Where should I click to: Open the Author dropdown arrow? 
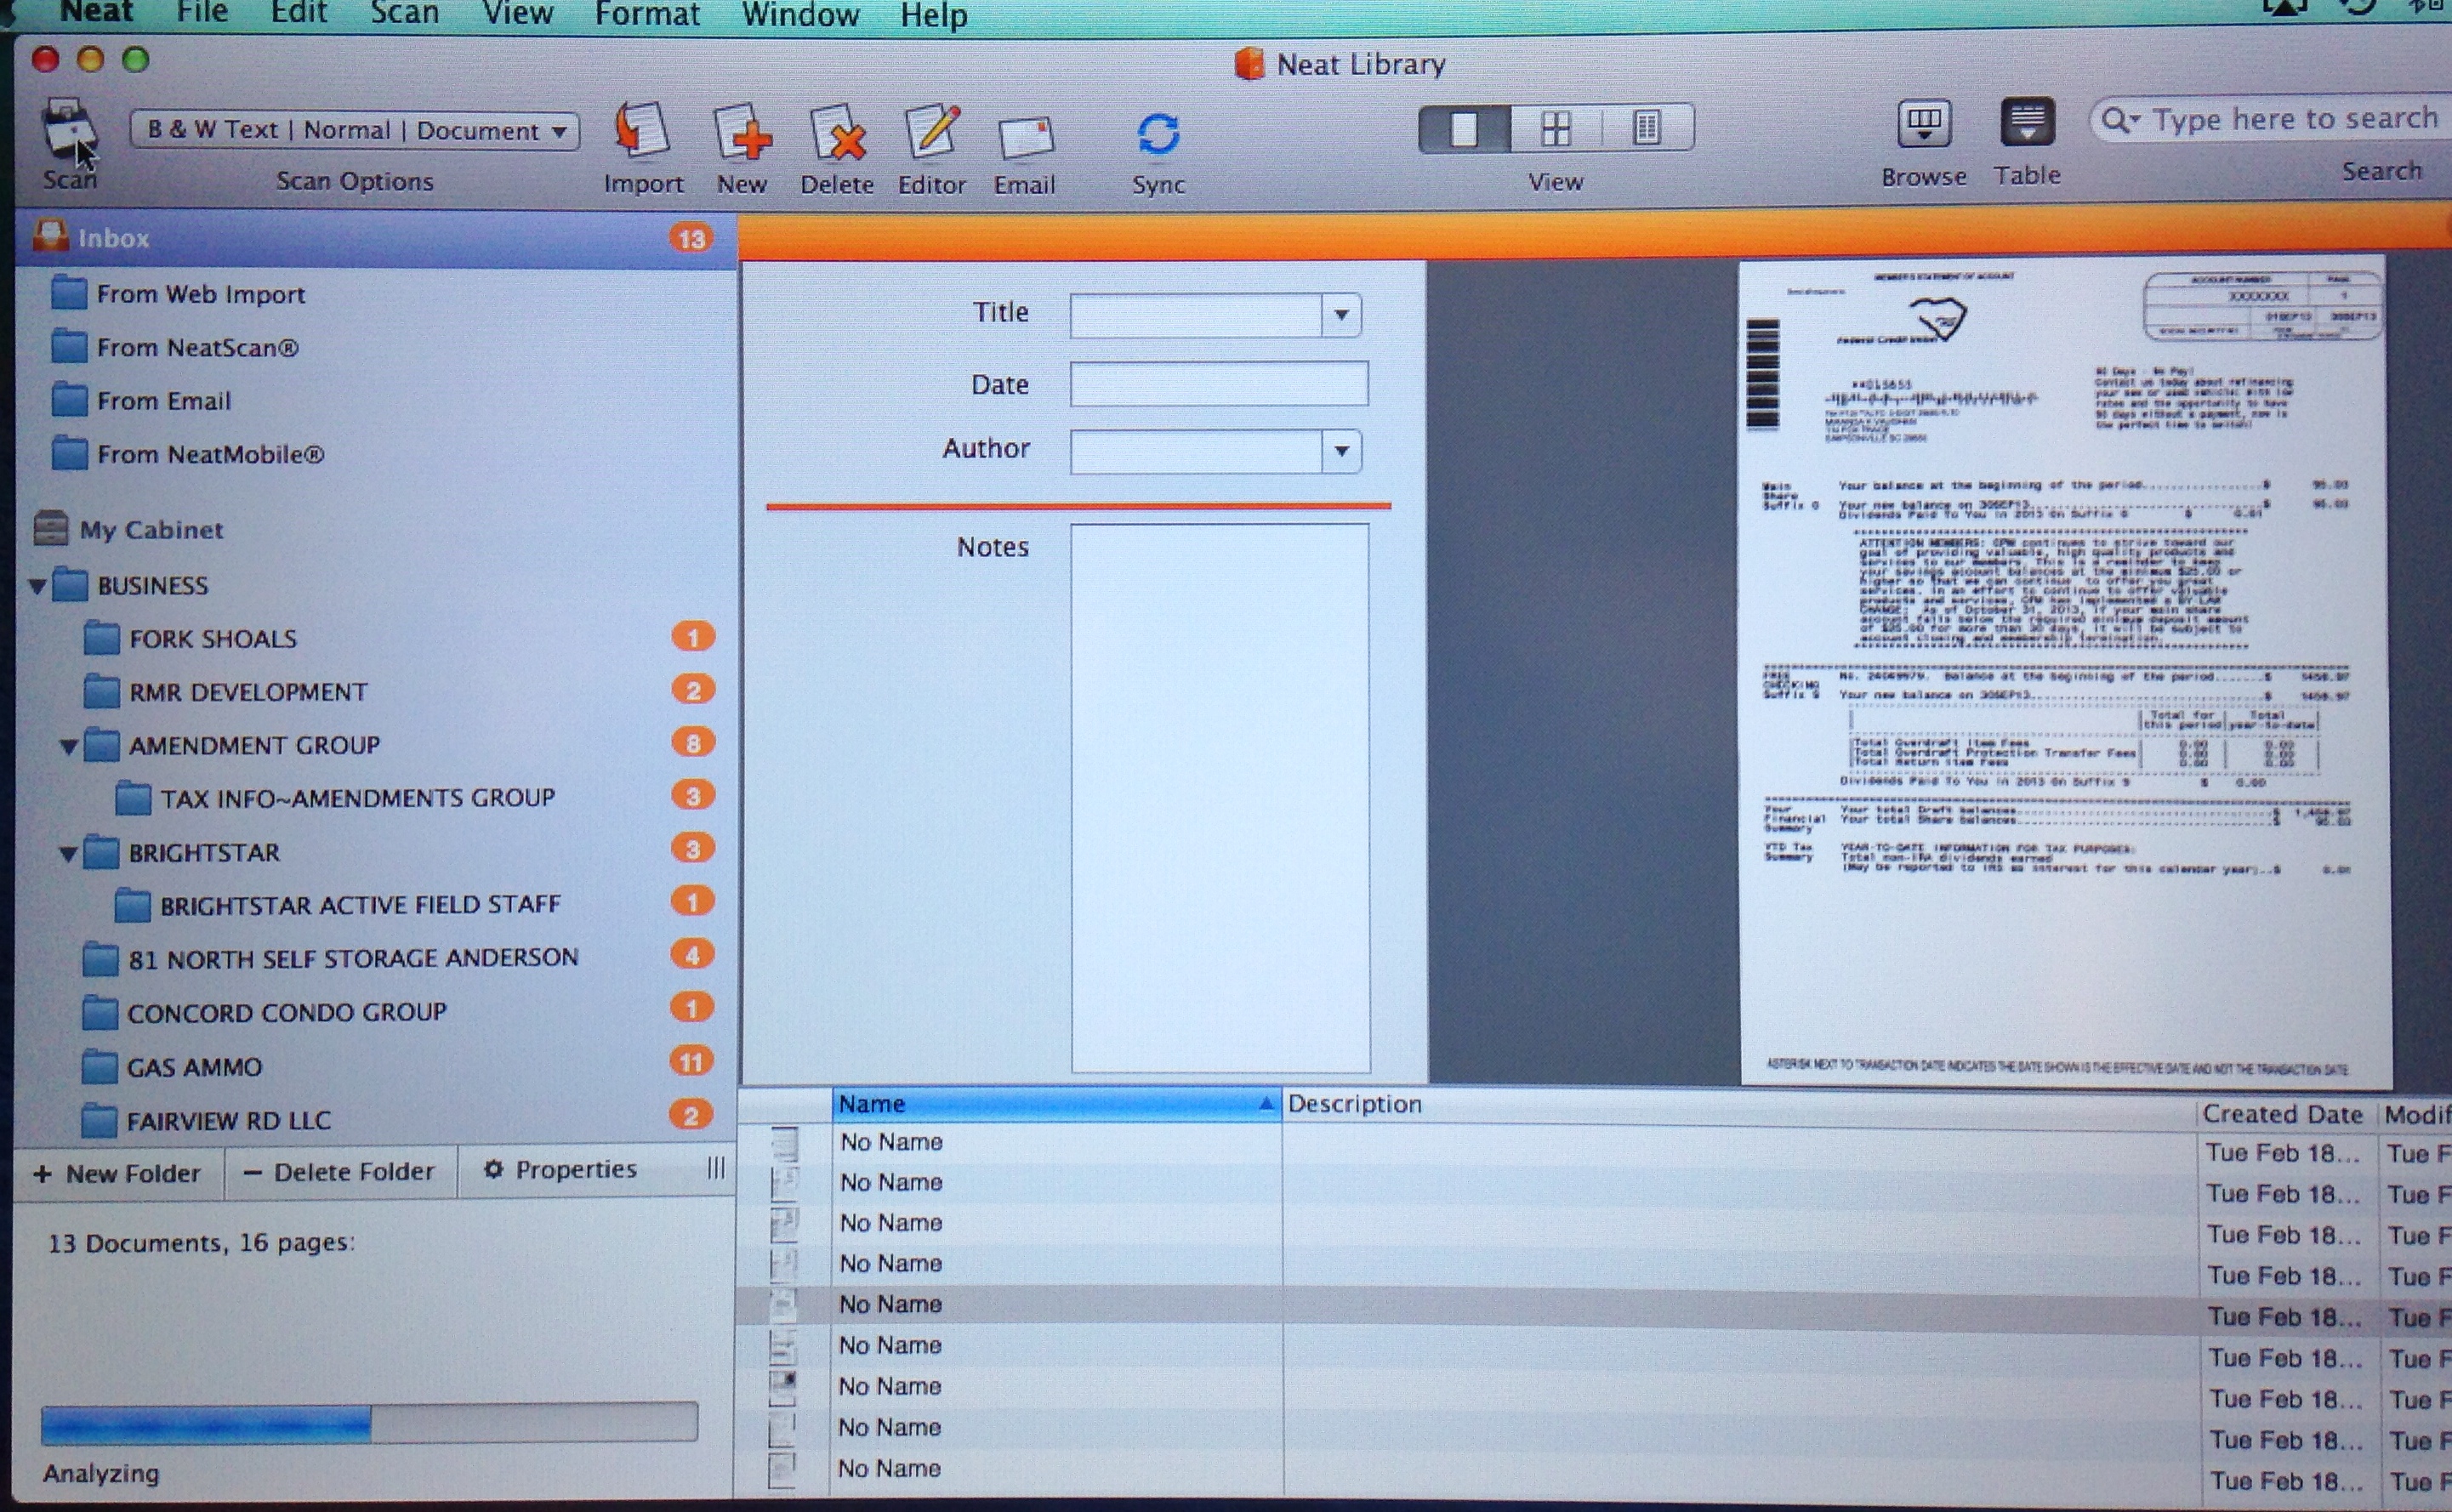tap(1341, 451)
